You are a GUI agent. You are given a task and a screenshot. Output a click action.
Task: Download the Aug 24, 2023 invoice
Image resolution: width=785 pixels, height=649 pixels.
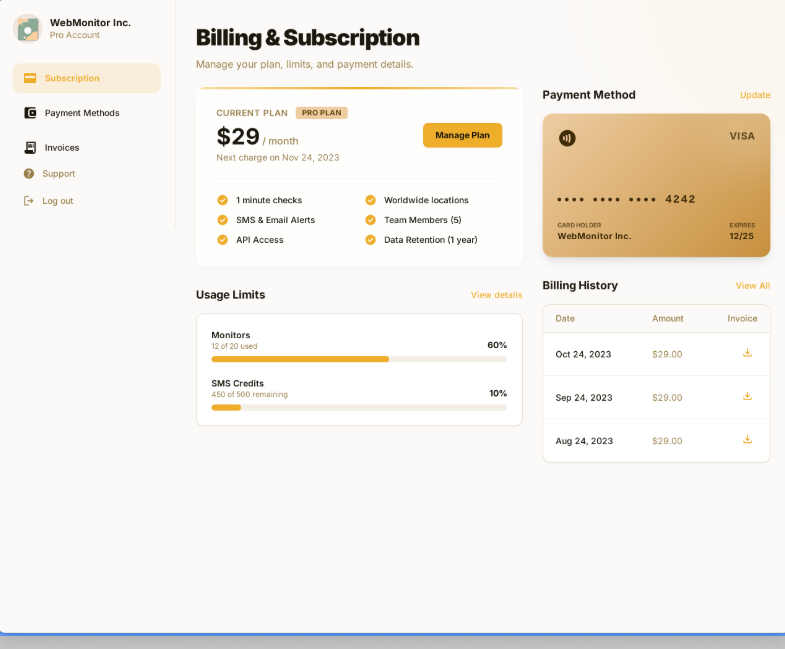pos(747,440)
